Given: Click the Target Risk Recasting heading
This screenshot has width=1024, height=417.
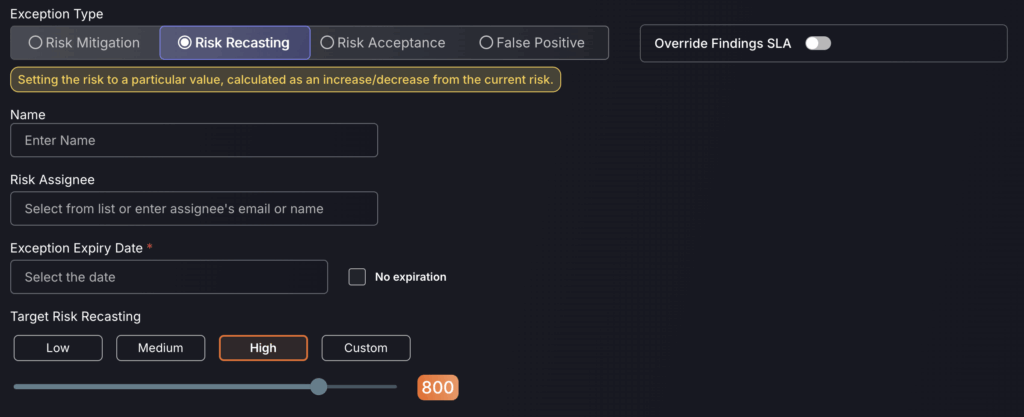Looking at the screenshot, I should [75, 316].
